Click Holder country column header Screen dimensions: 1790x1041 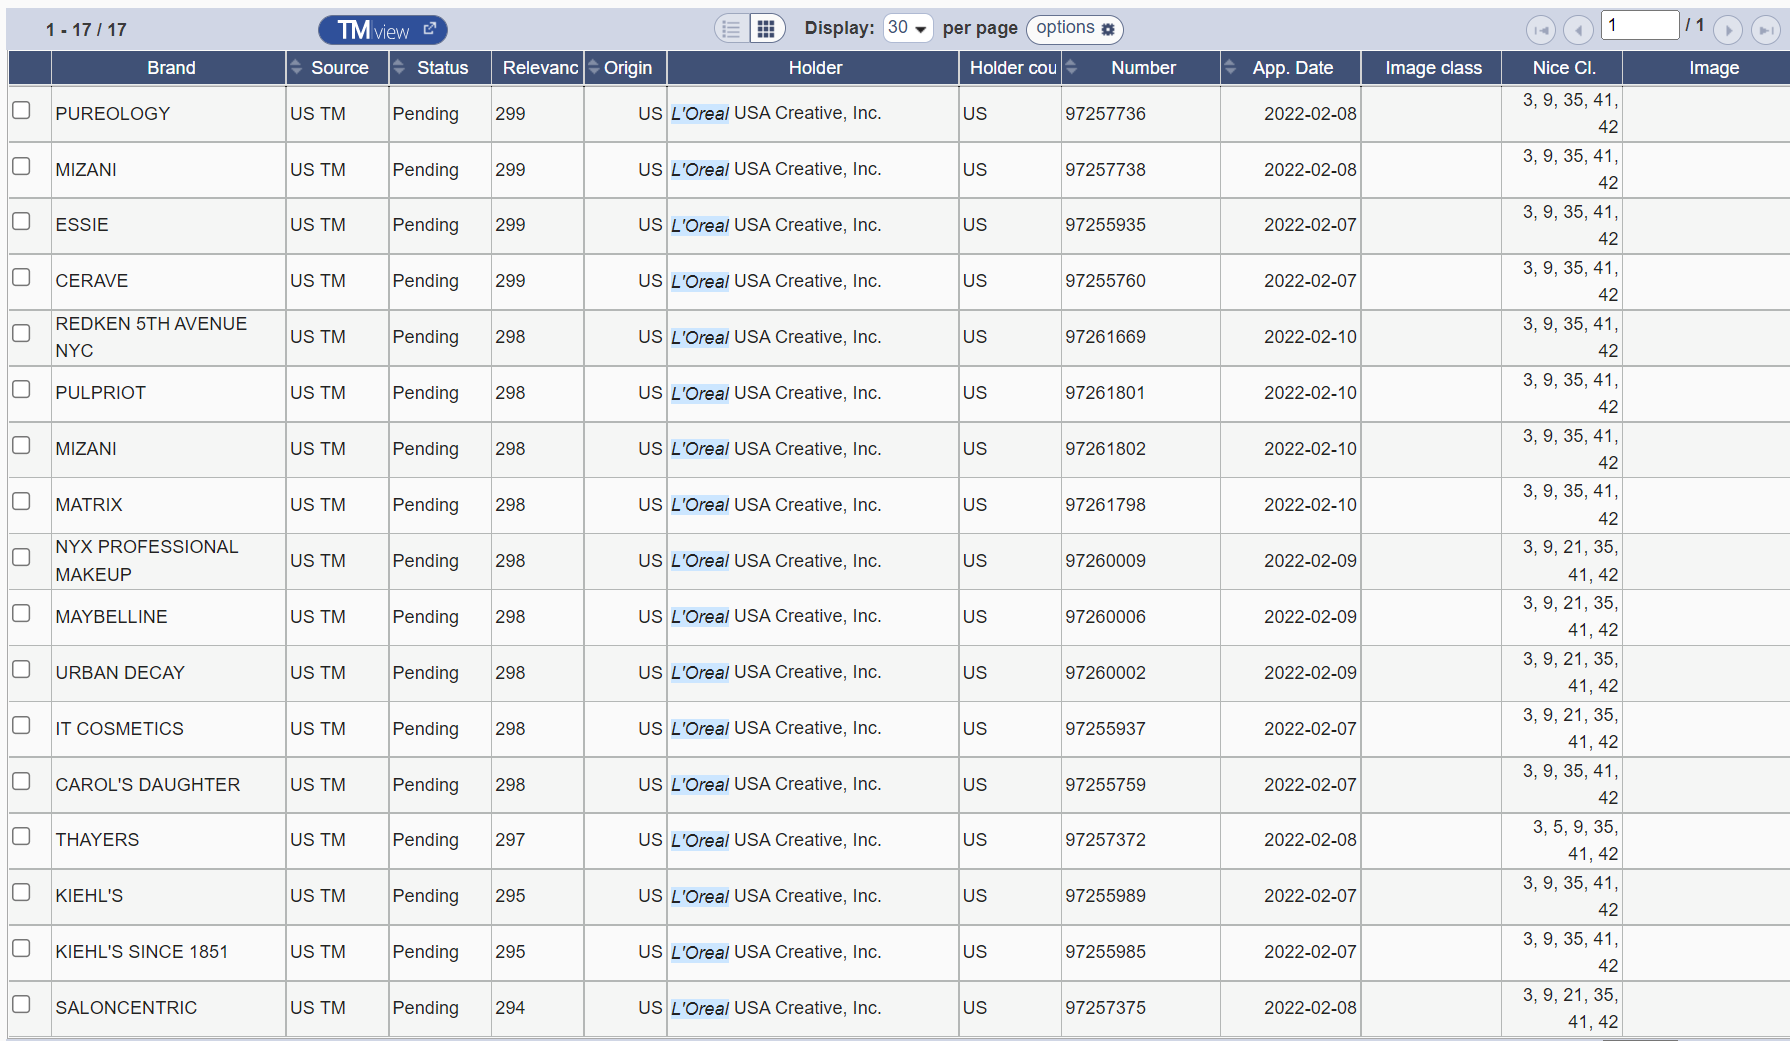click(1010, 68)
